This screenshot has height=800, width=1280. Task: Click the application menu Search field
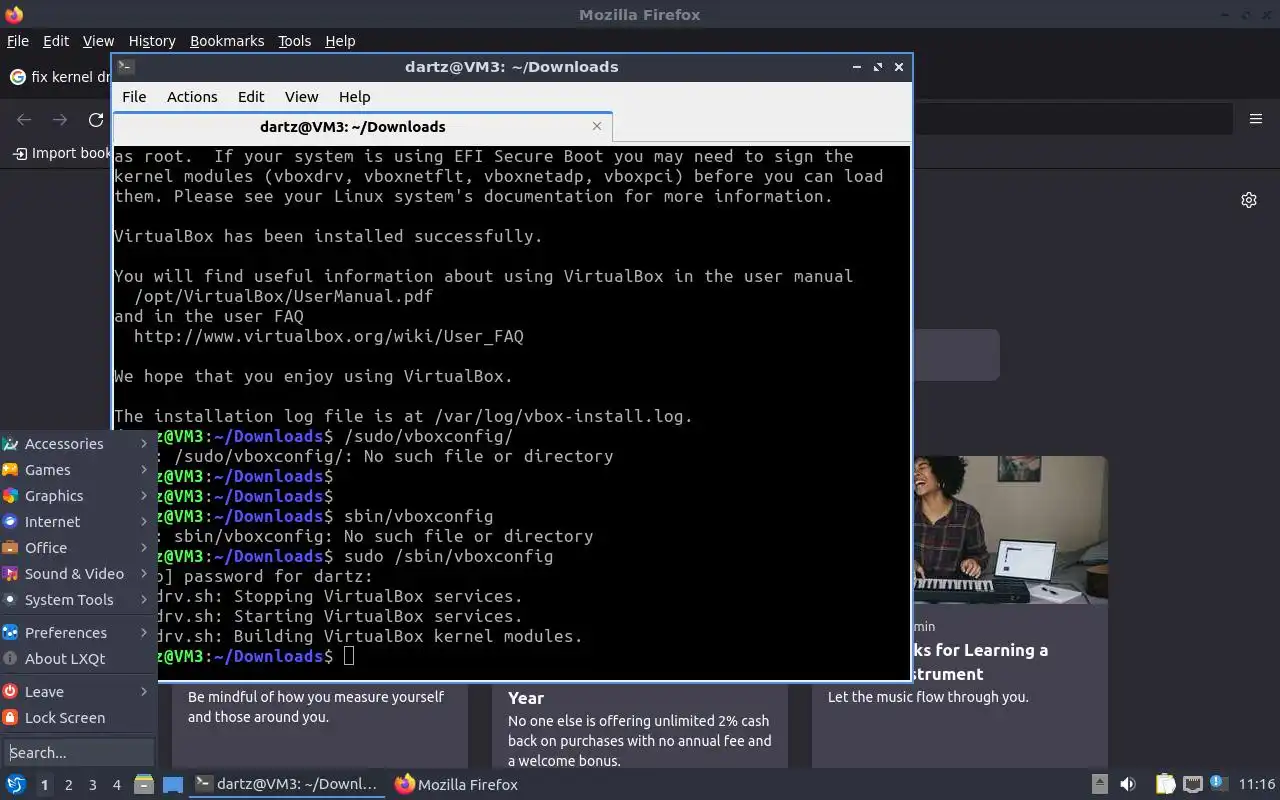78,753
